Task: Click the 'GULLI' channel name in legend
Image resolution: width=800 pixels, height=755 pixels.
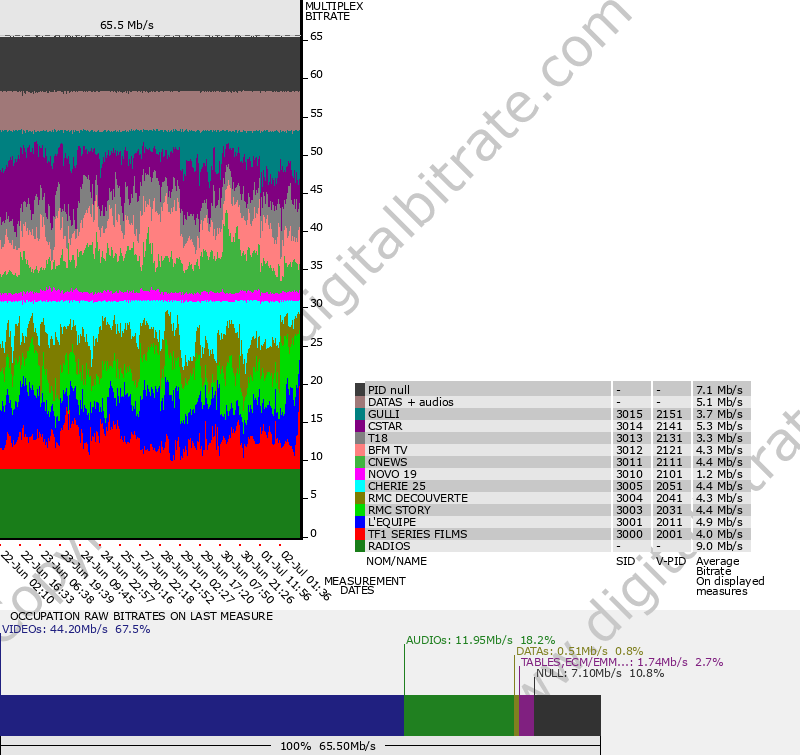Action: point(384,414)
